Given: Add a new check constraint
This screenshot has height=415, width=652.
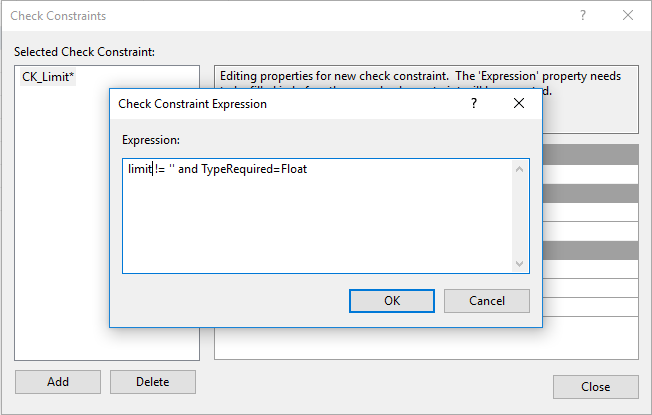Looking at the screenshot, I should (x=58, y=382).
